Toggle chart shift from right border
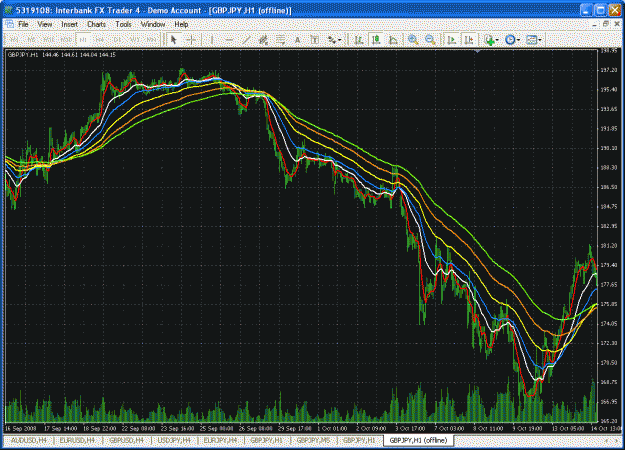Image resolution: width=625 pixels, height=450 pixels. click(x=469, y=40)
